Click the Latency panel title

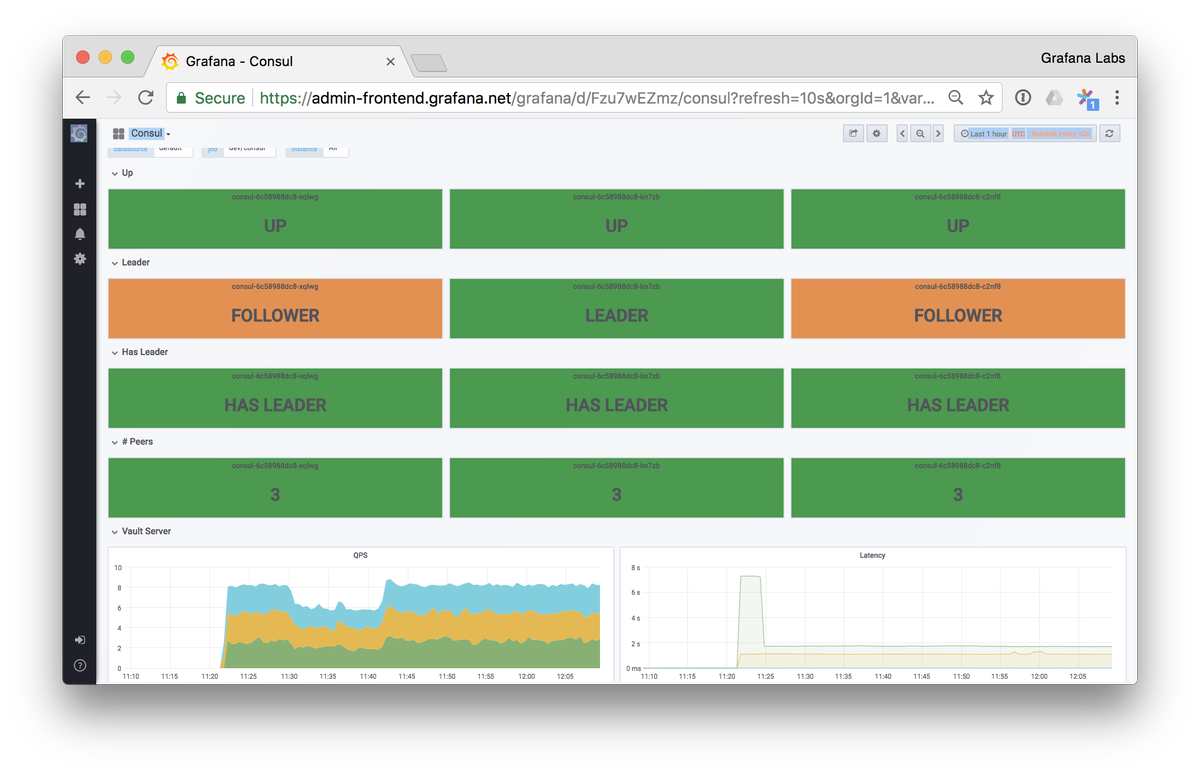tap(872, 555)
